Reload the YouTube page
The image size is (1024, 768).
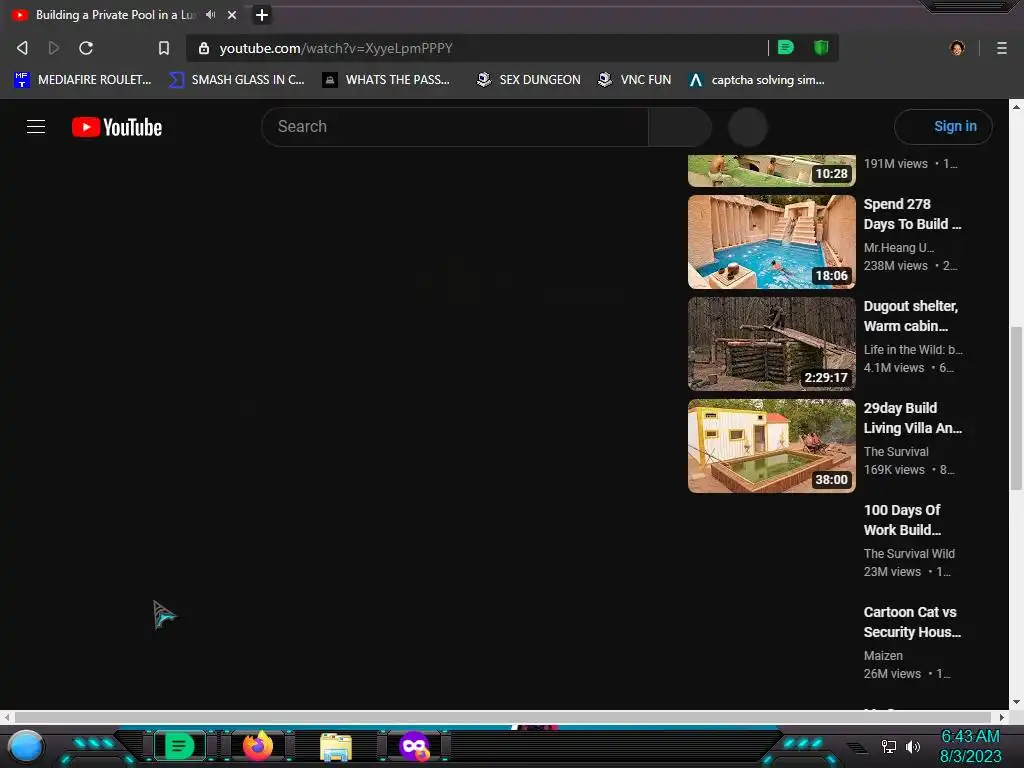(x=86, y=48)
